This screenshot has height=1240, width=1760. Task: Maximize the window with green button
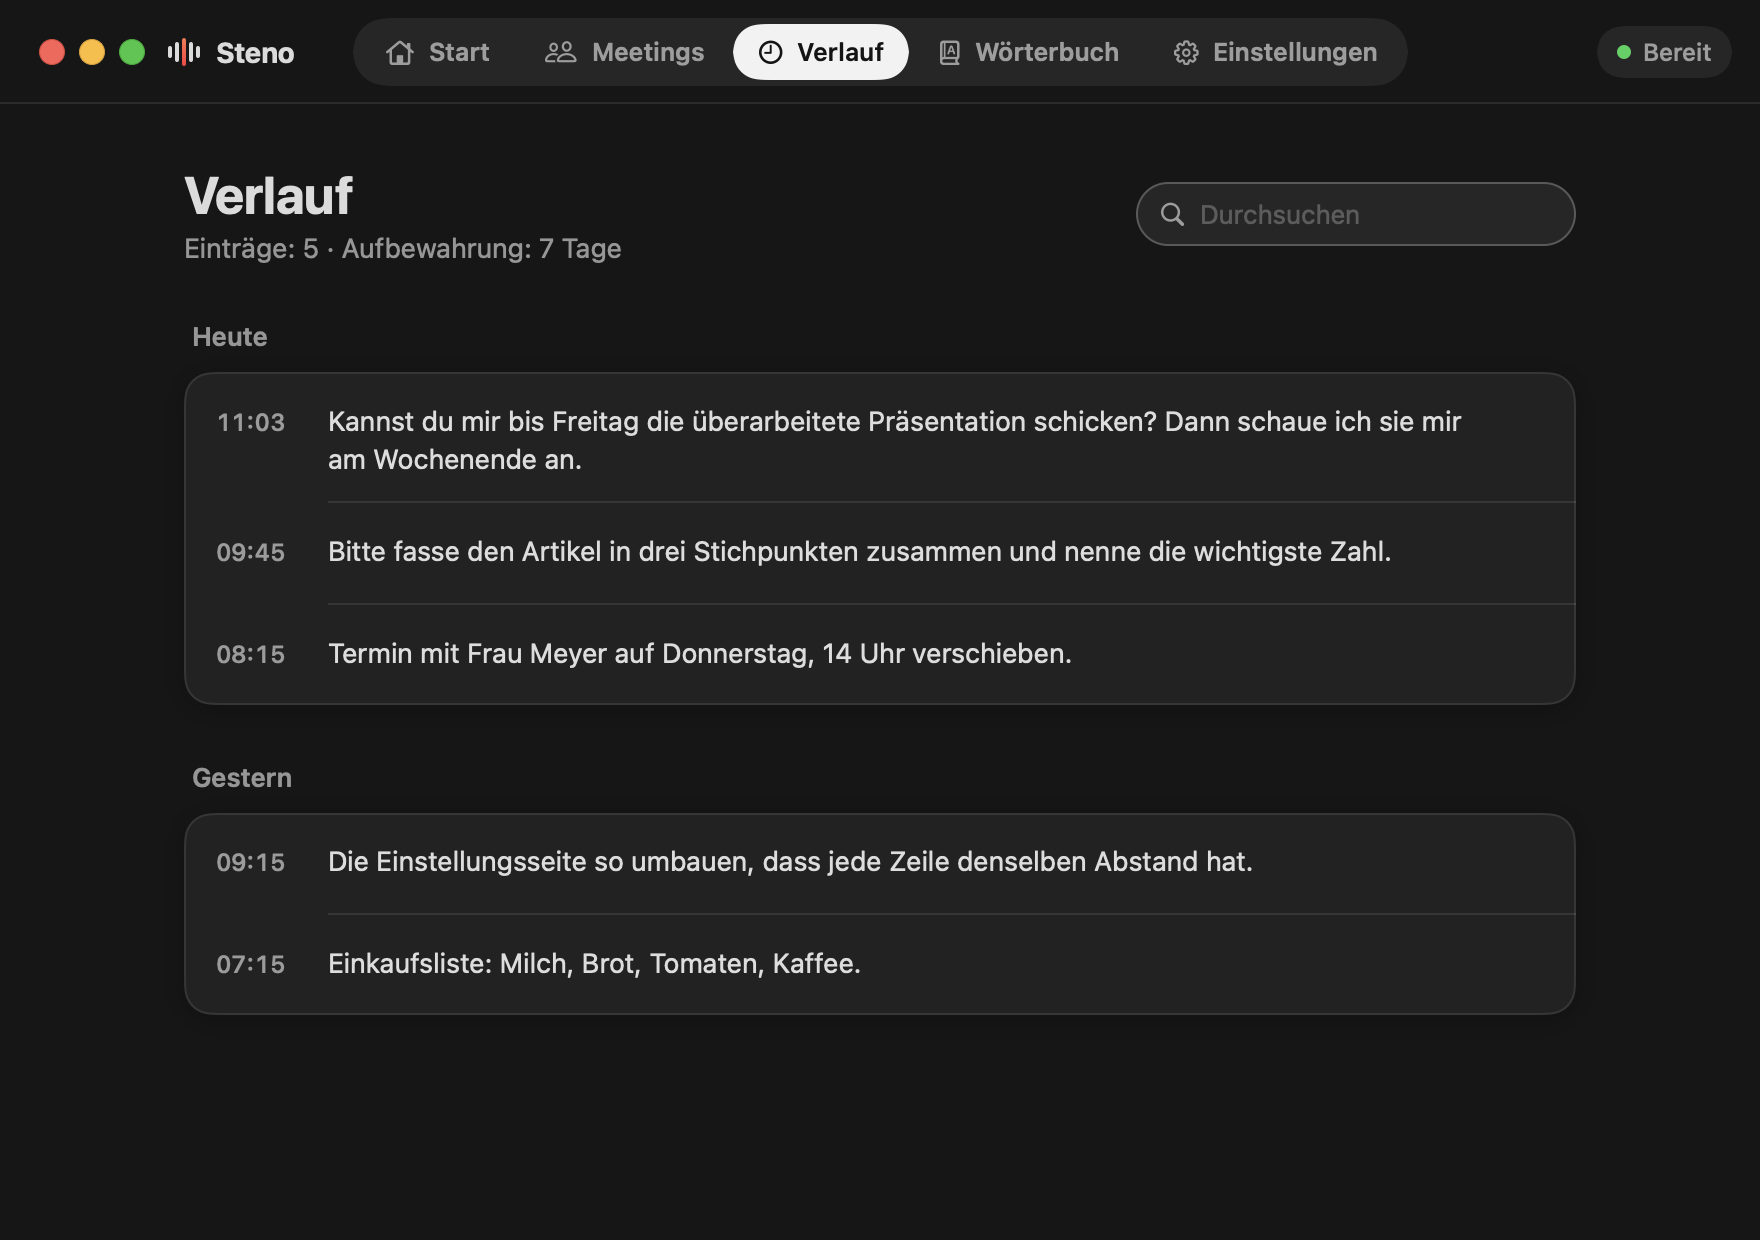coord(132,52)
